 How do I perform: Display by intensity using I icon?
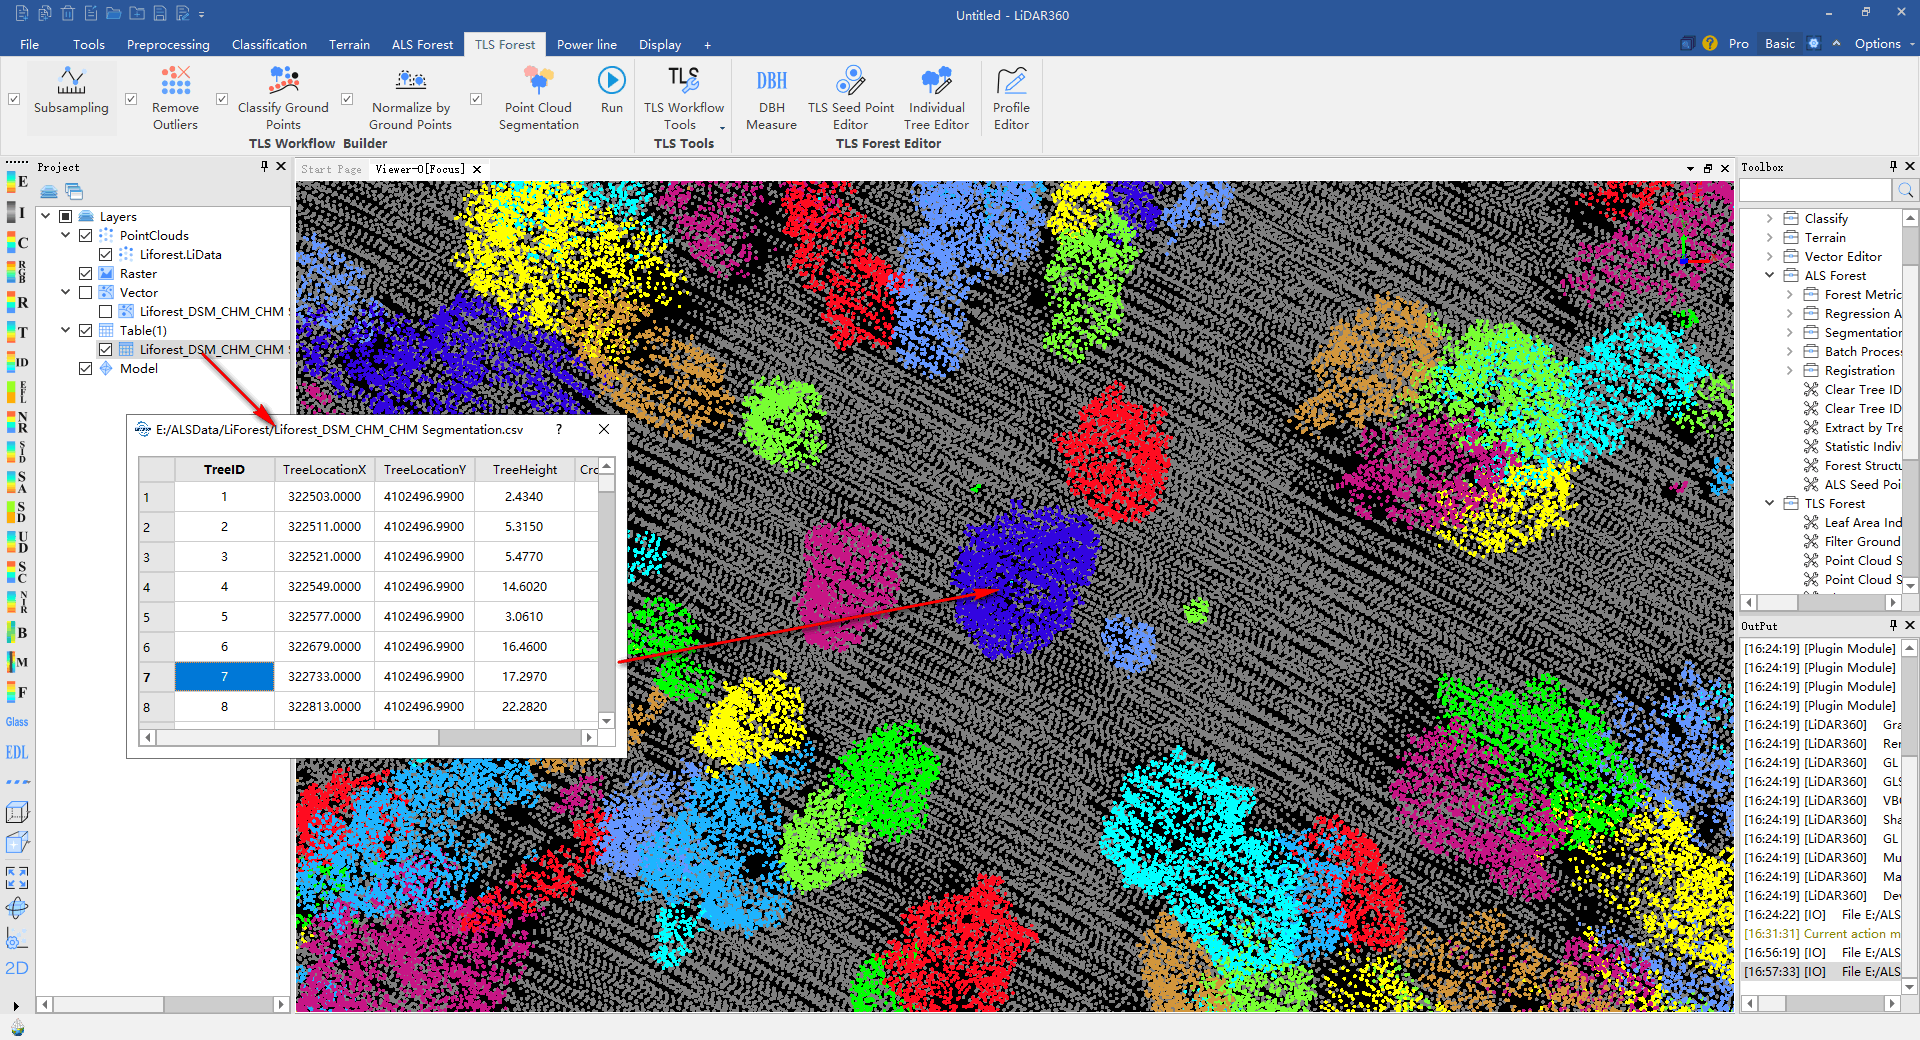(17, 212)
